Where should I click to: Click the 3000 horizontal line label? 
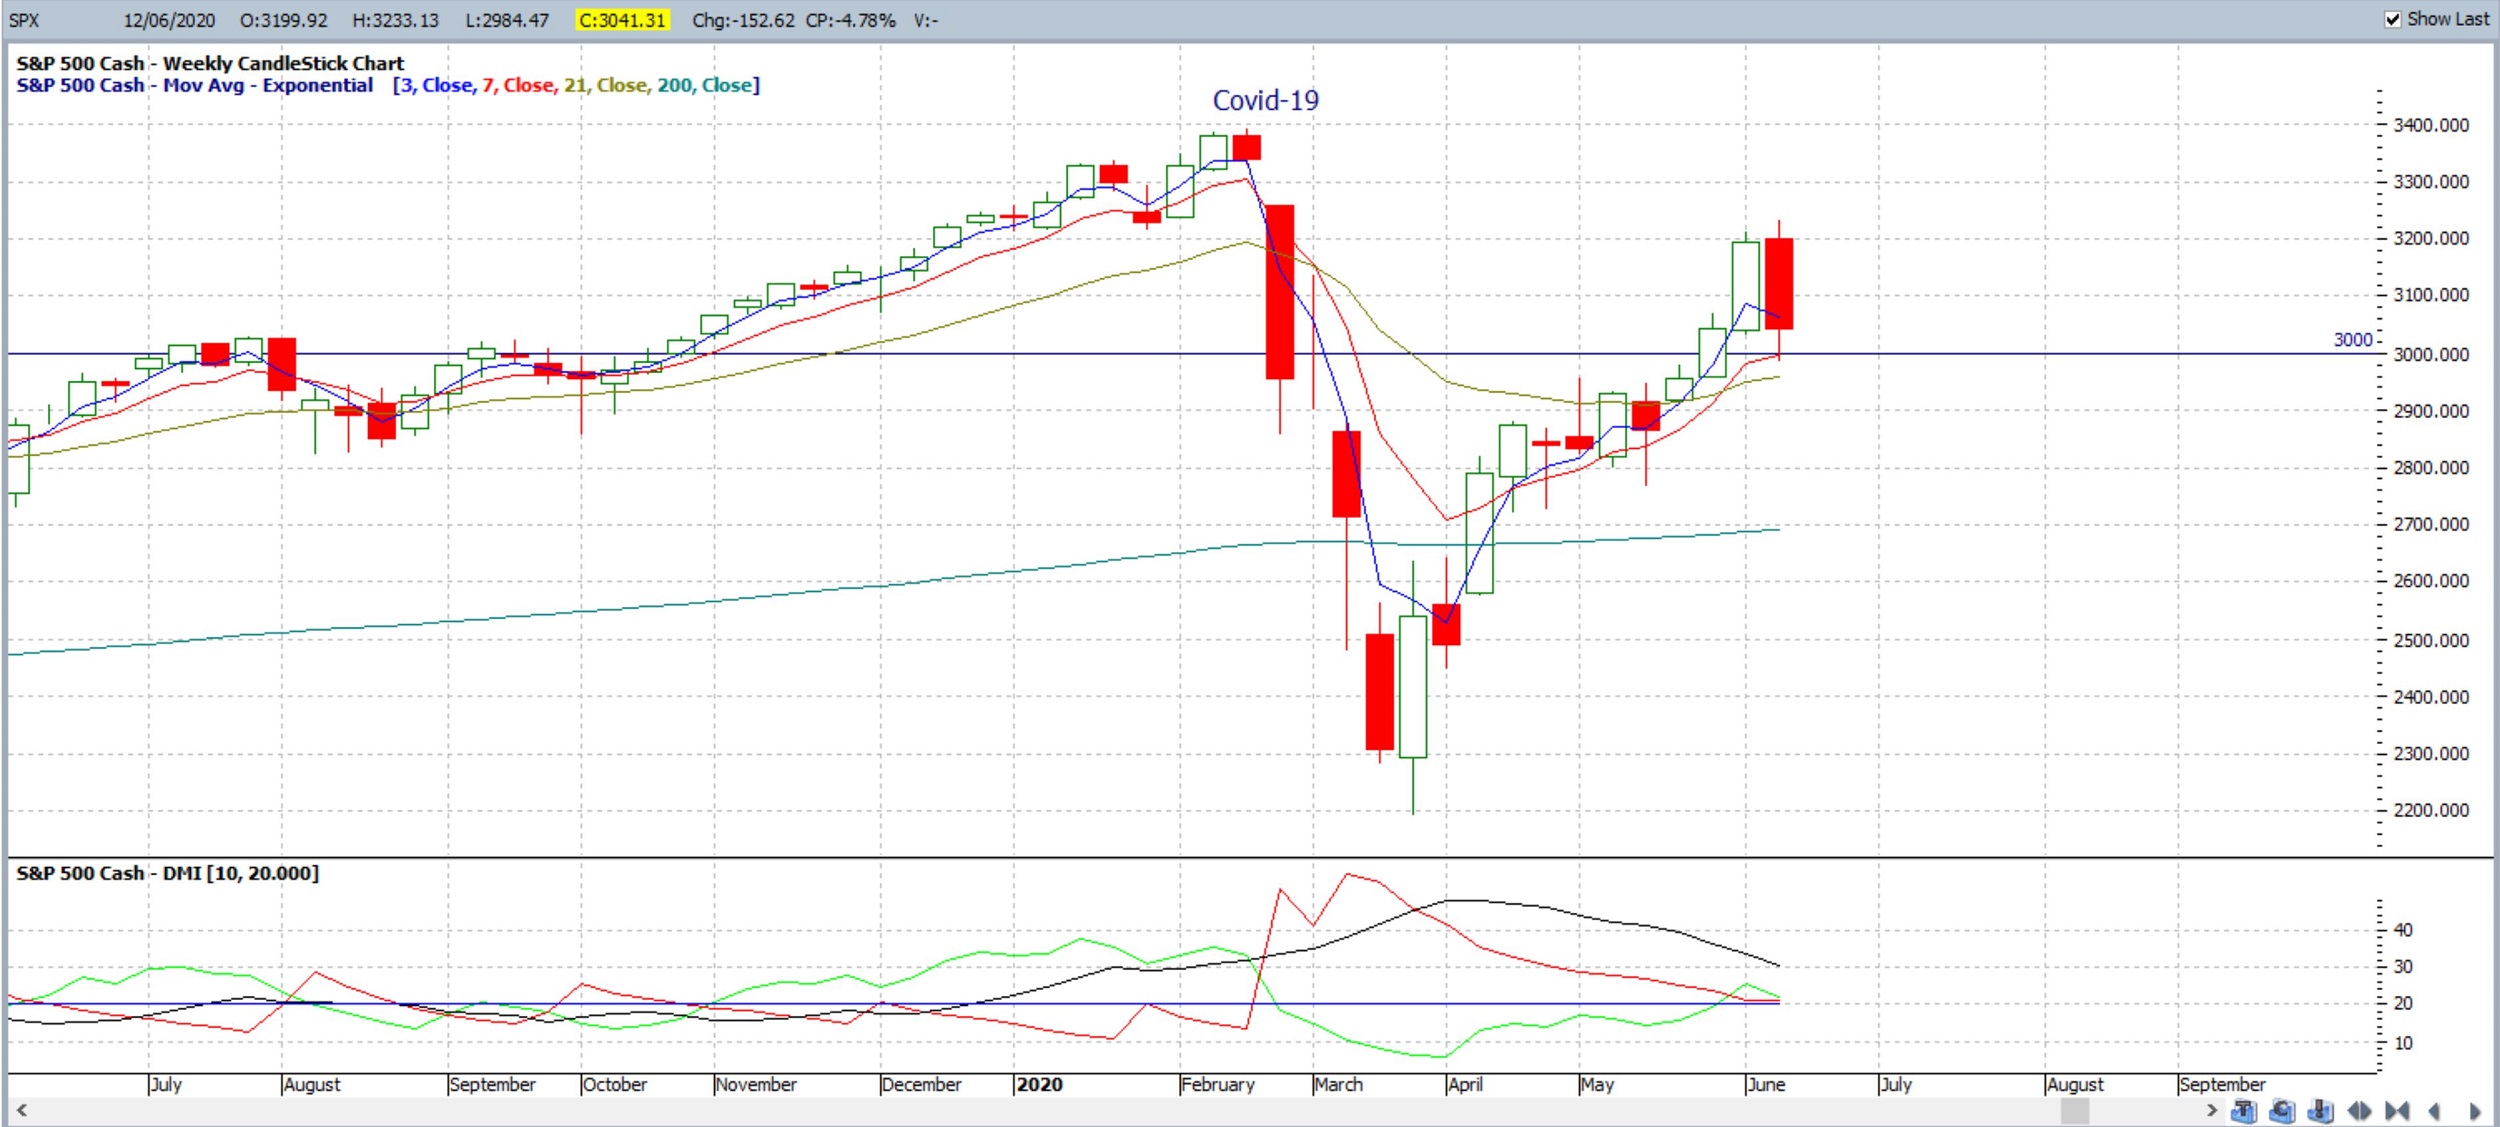point(2353,340)
